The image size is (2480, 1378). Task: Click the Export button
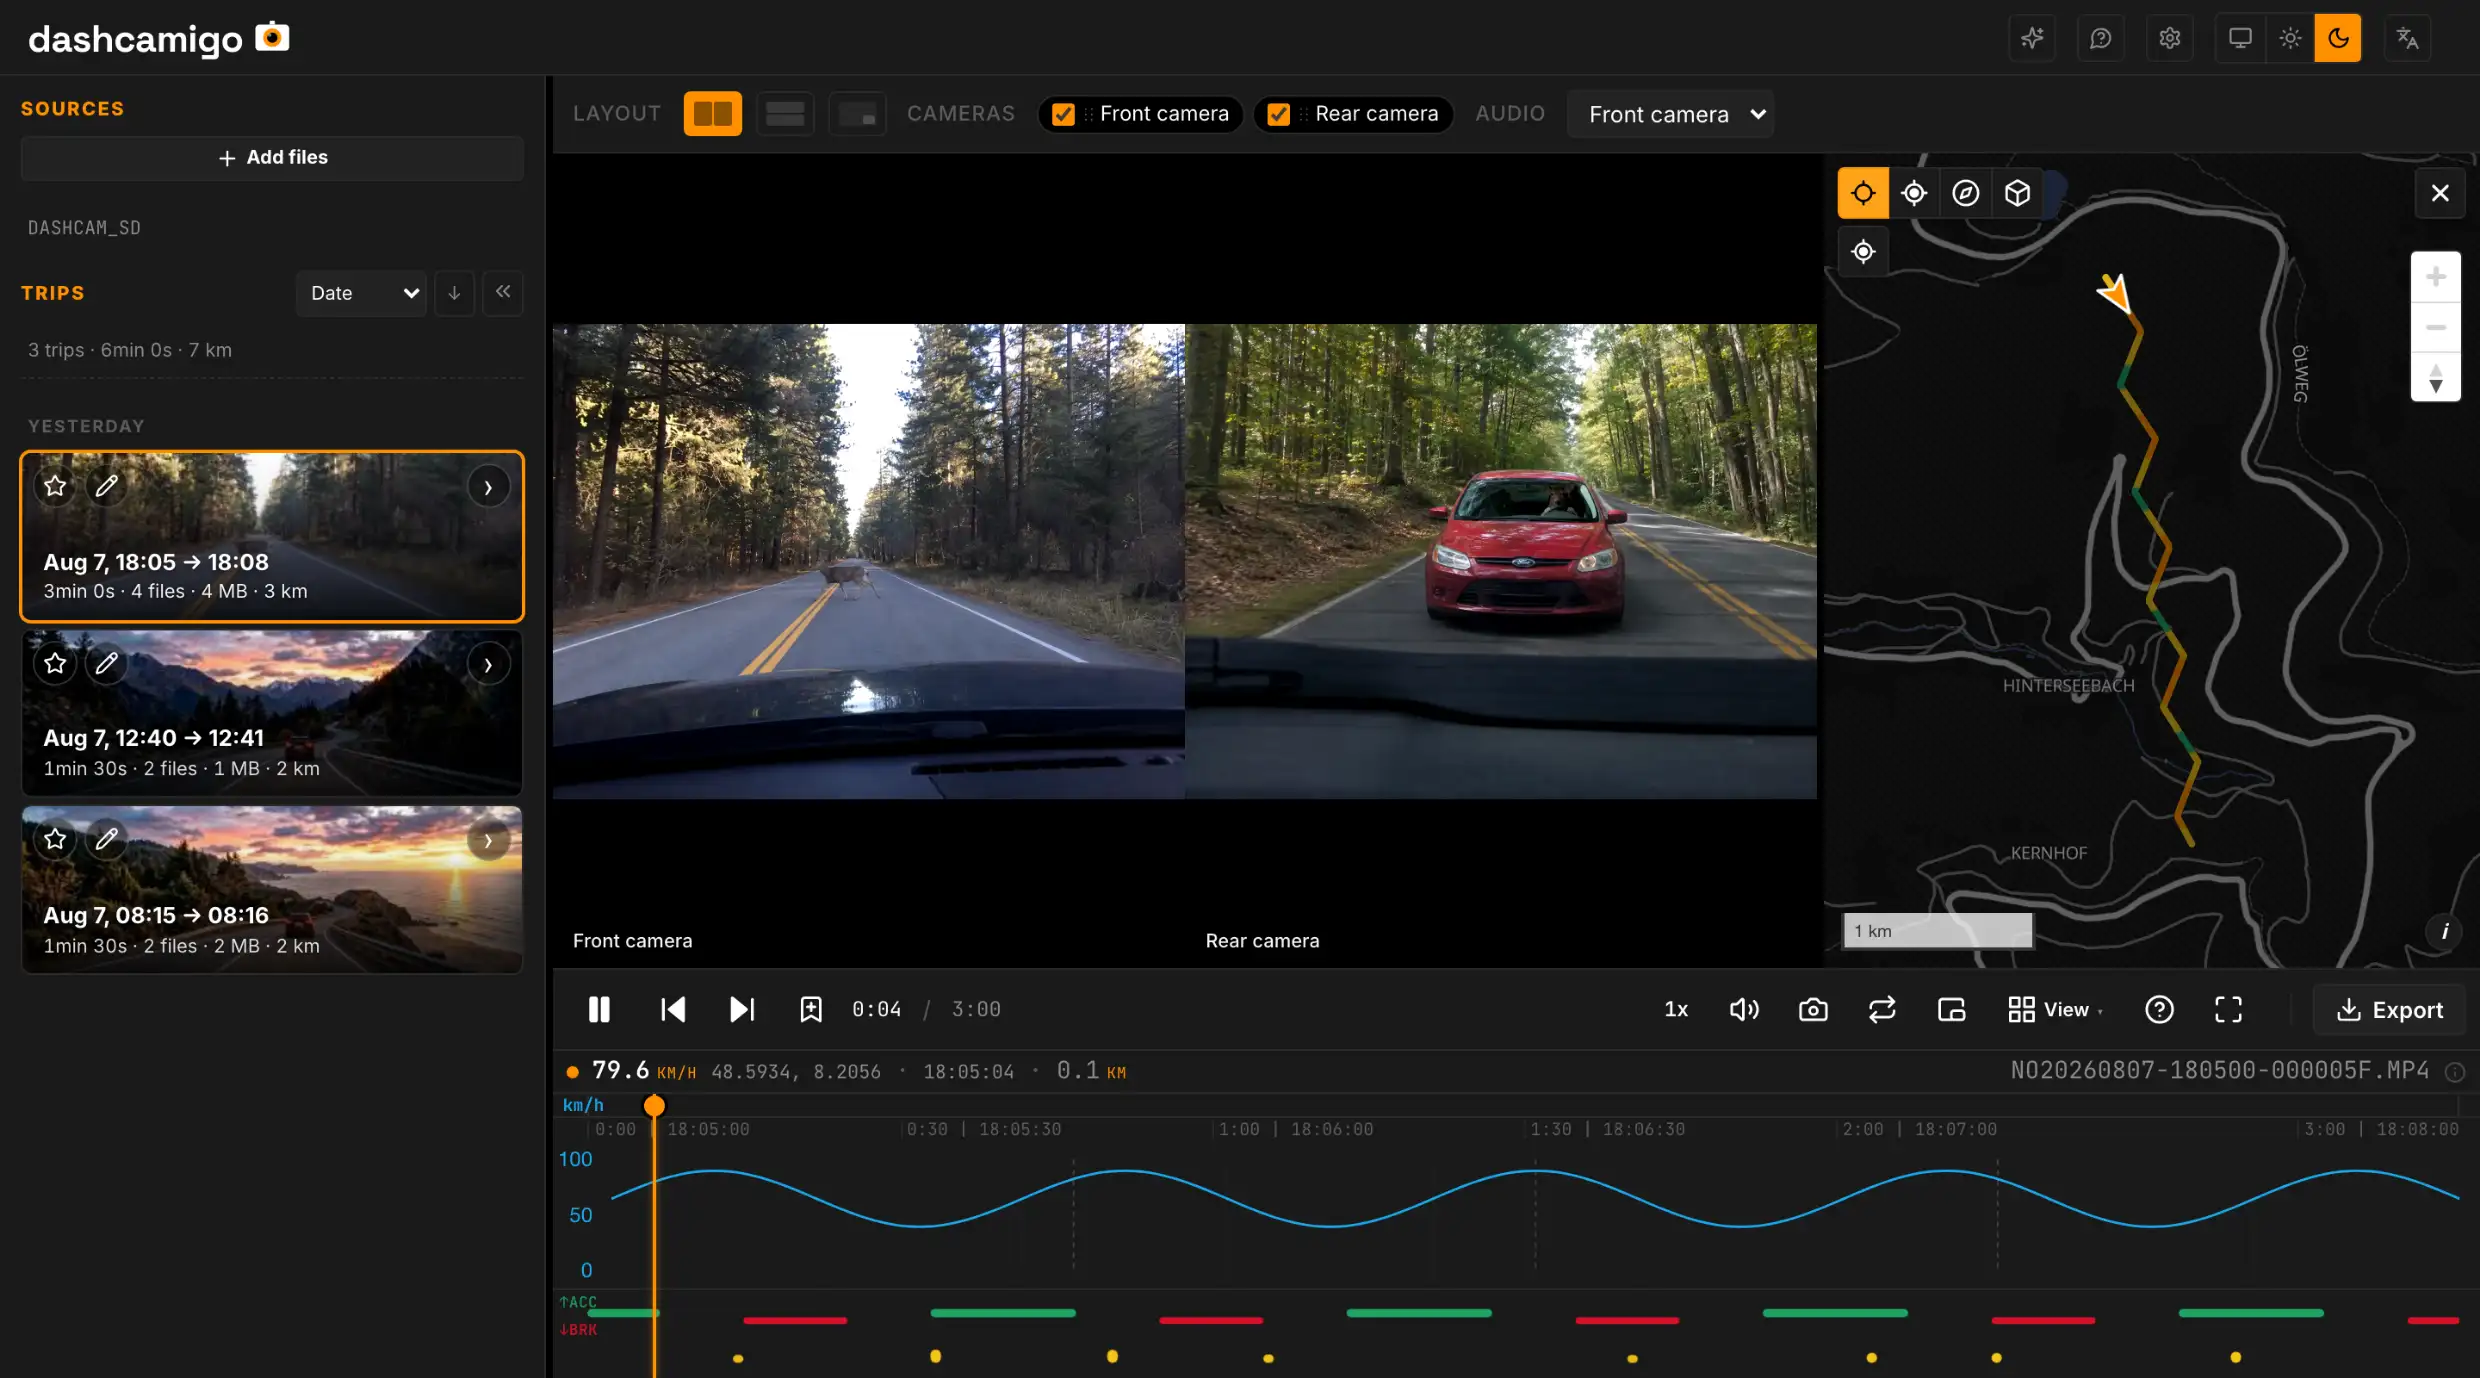tap(2389, 1010)
